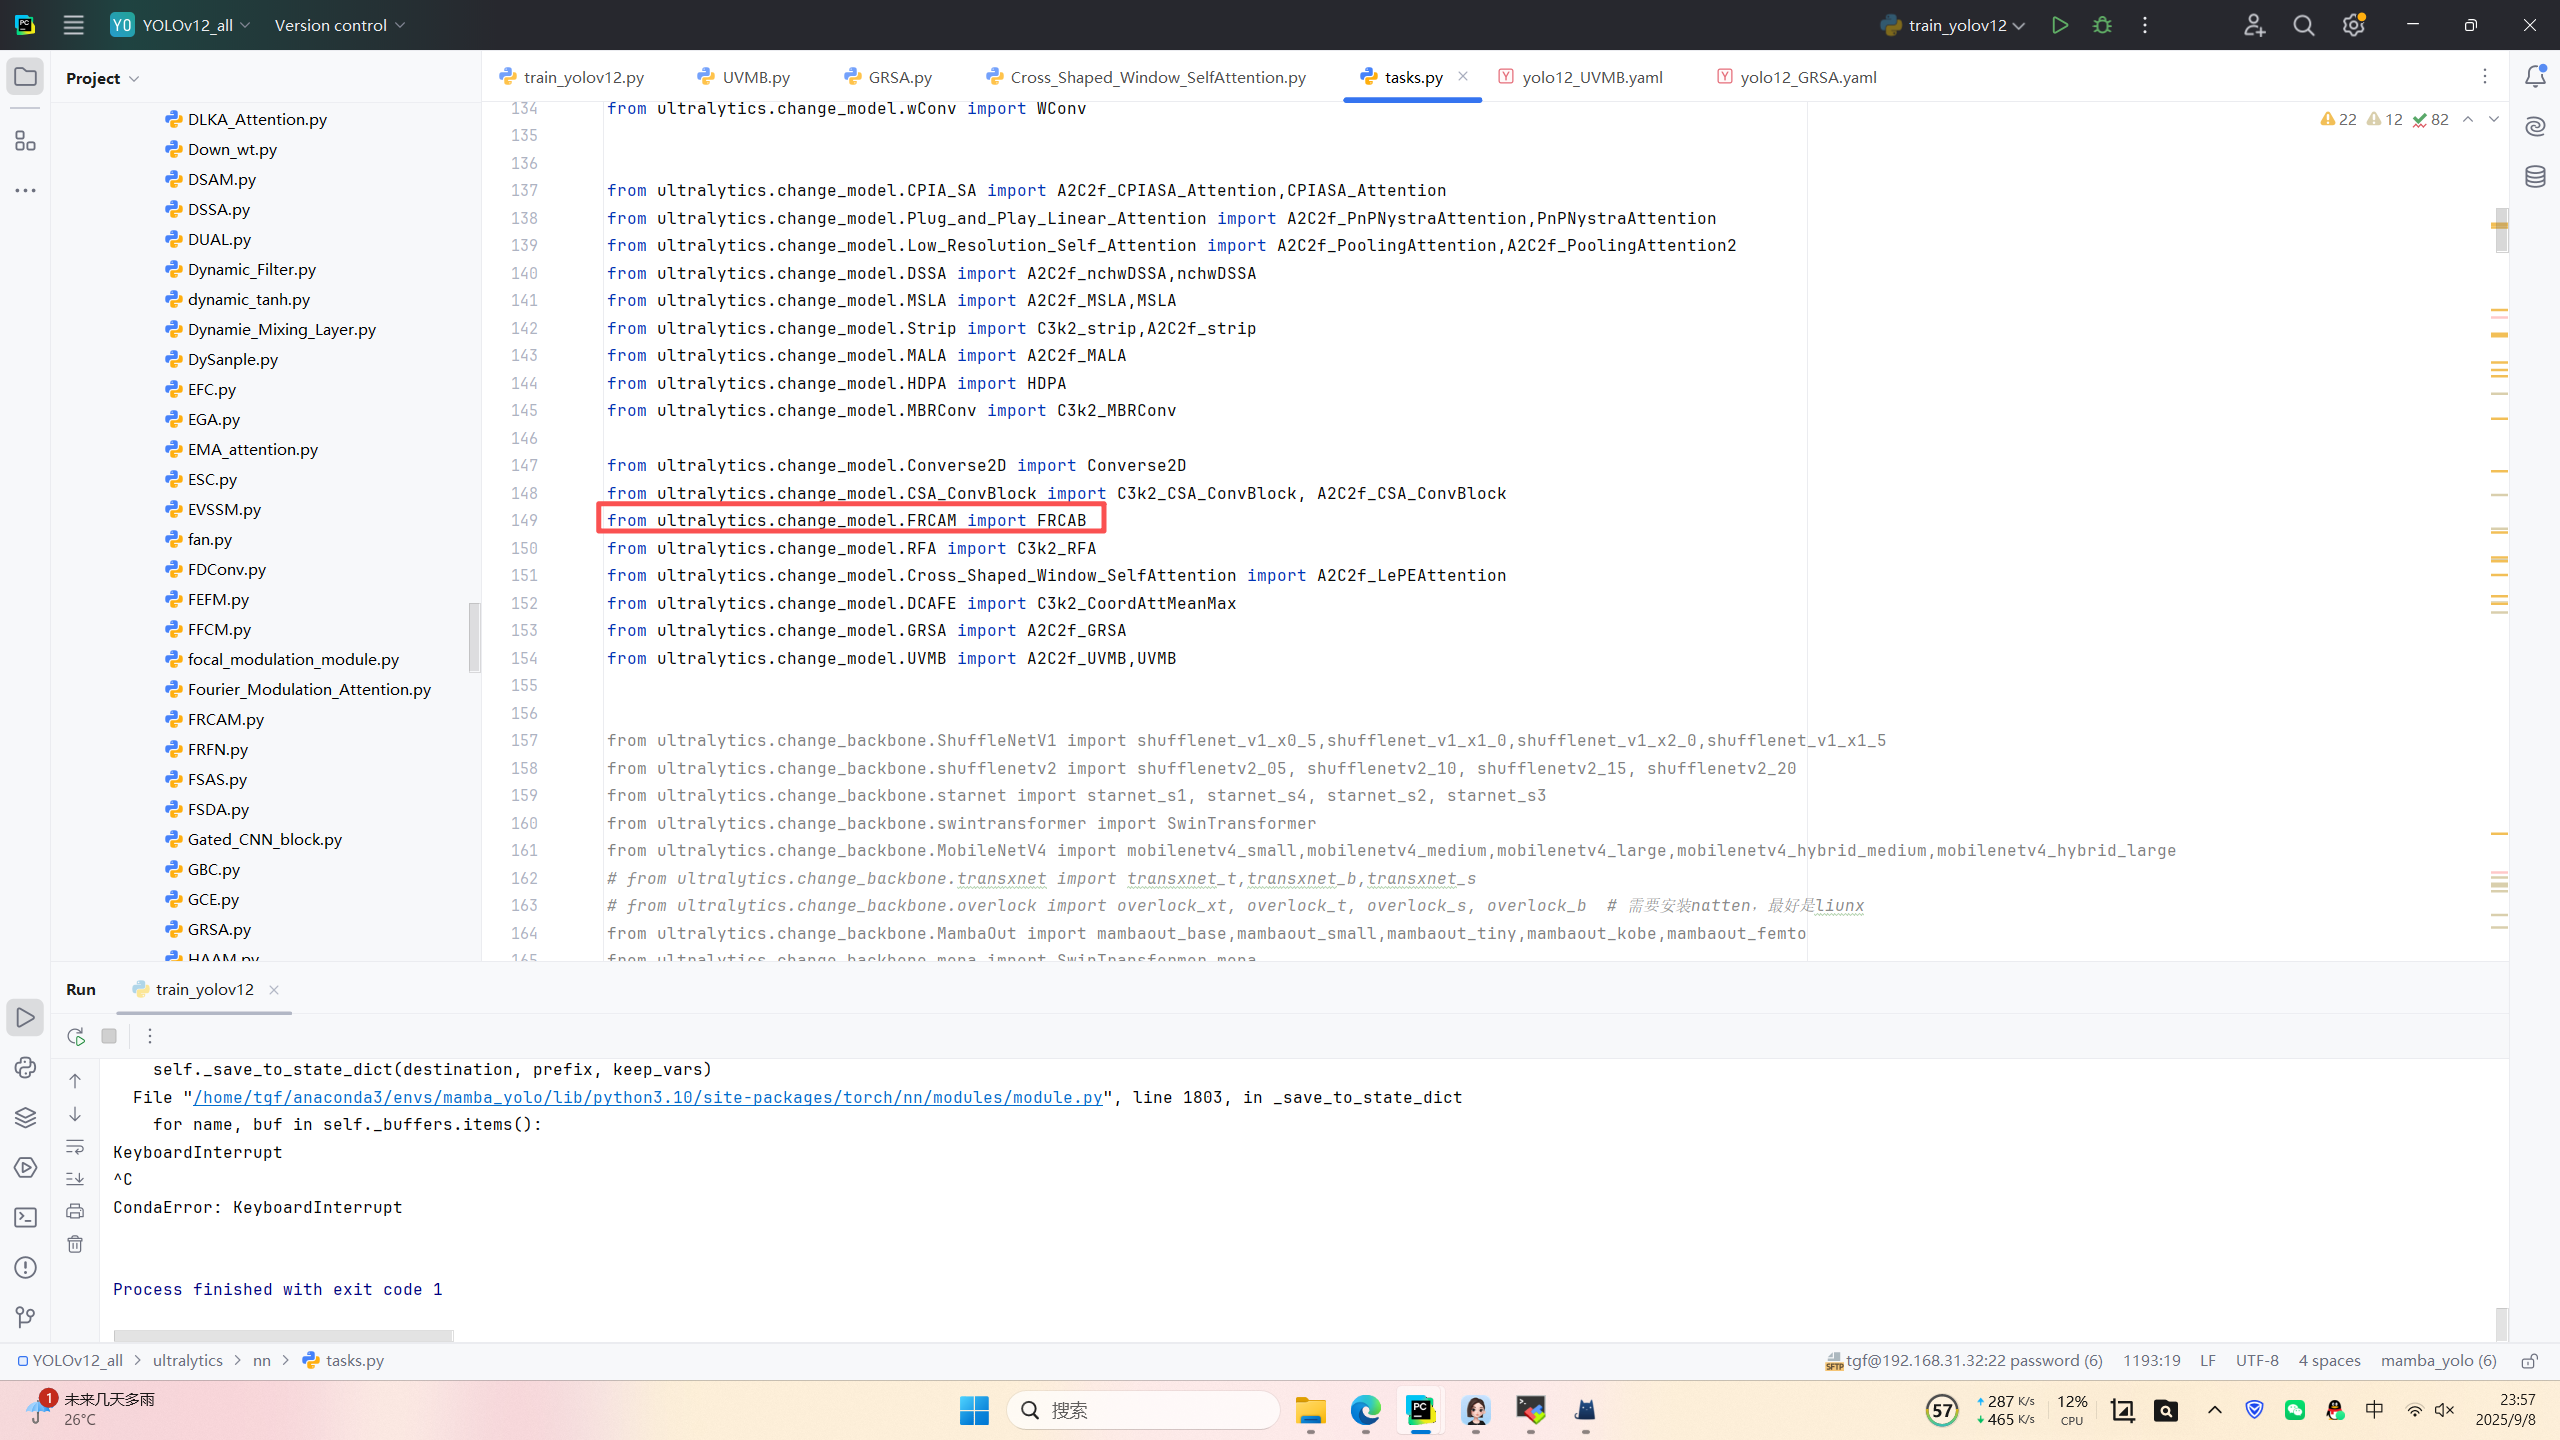This screenshot has height=1440, width=2560.
Task: Start debugging with the bug icon
Action: 2102,25
